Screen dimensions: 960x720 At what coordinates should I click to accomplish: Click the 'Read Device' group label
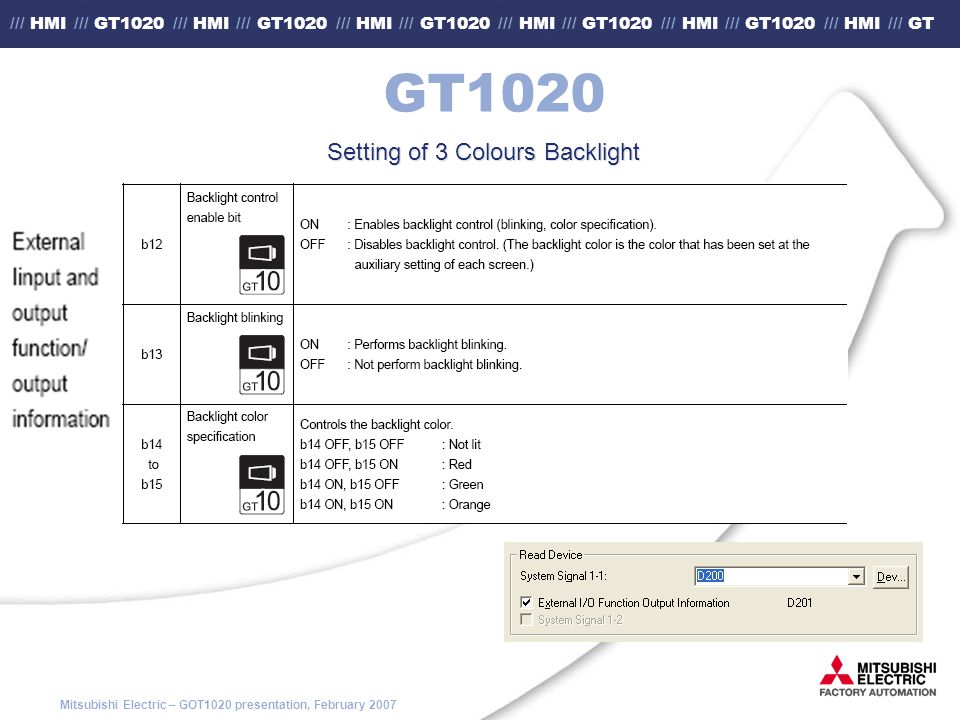pos(550,555)
